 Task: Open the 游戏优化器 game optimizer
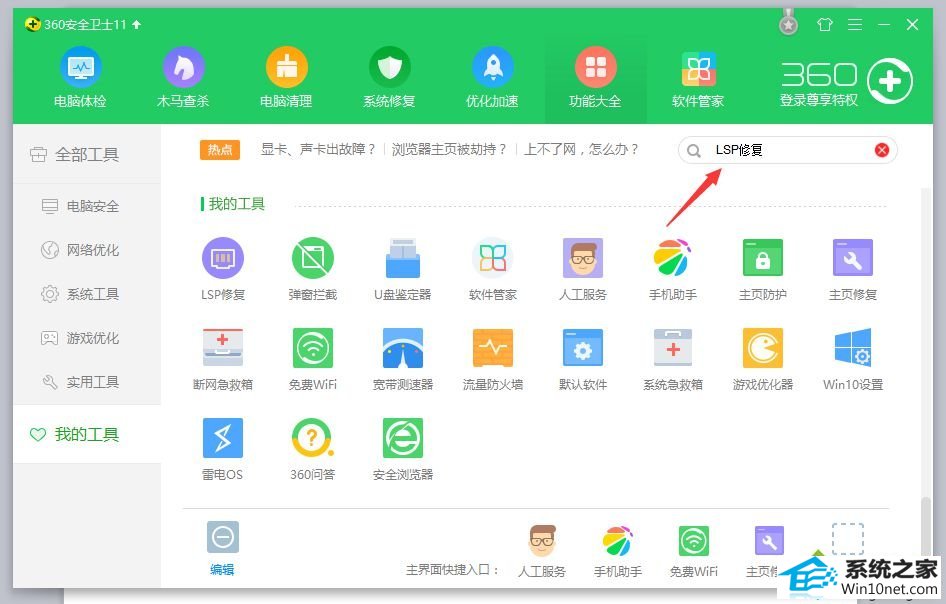click(763, 359)
